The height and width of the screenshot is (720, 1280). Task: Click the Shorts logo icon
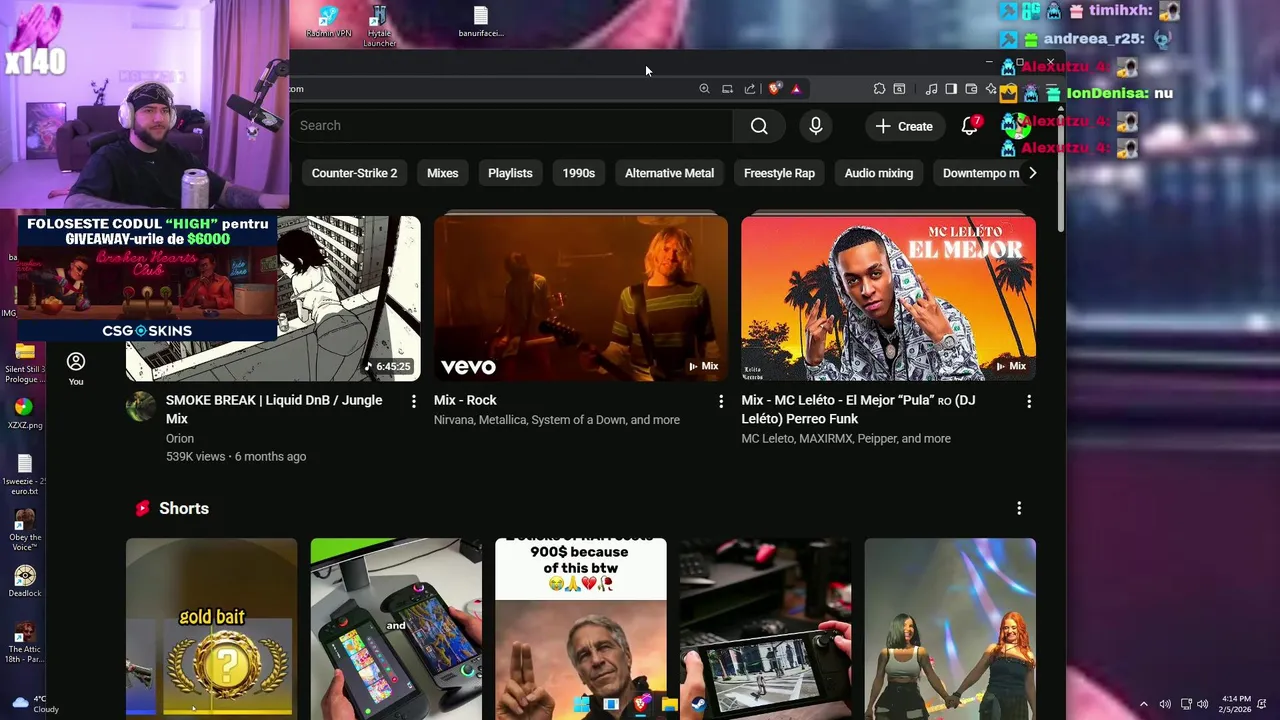point(142,508)
